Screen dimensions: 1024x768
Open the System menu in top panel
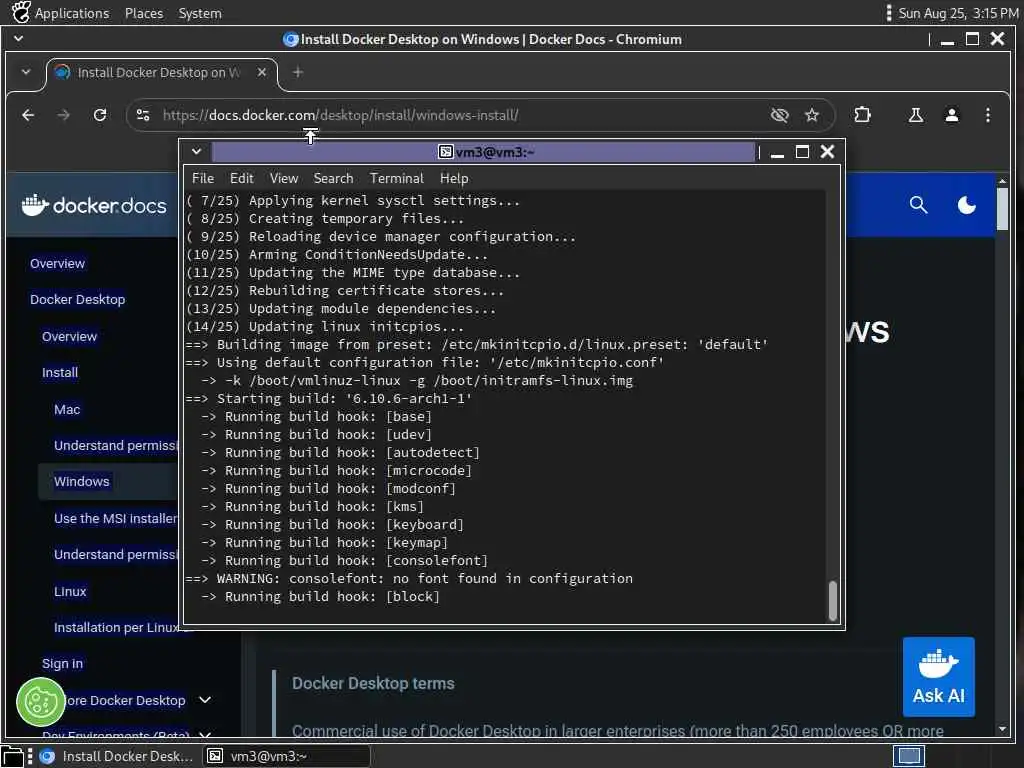(200, 13)
